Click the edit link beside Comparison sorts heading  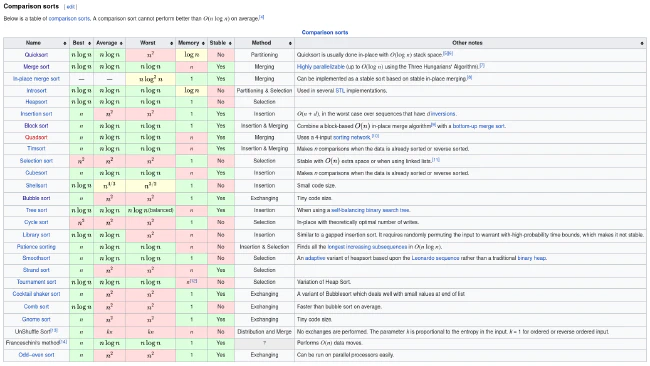71,7
